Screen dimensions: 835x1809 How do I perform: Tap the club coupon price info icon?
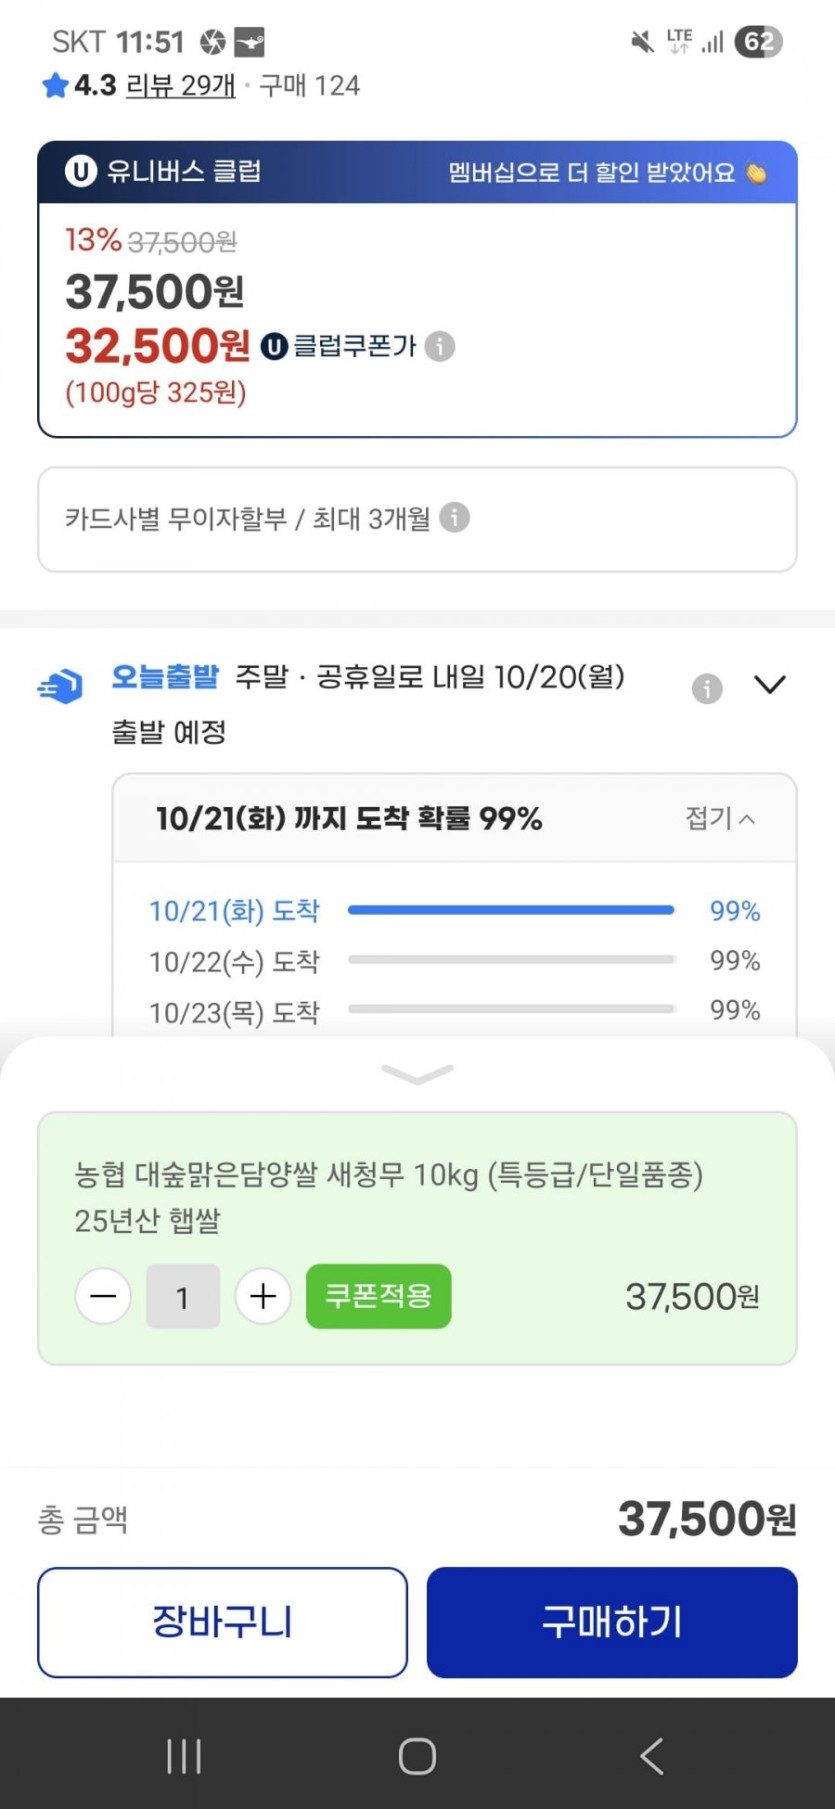pyautogui.click(x=440, y=347)
